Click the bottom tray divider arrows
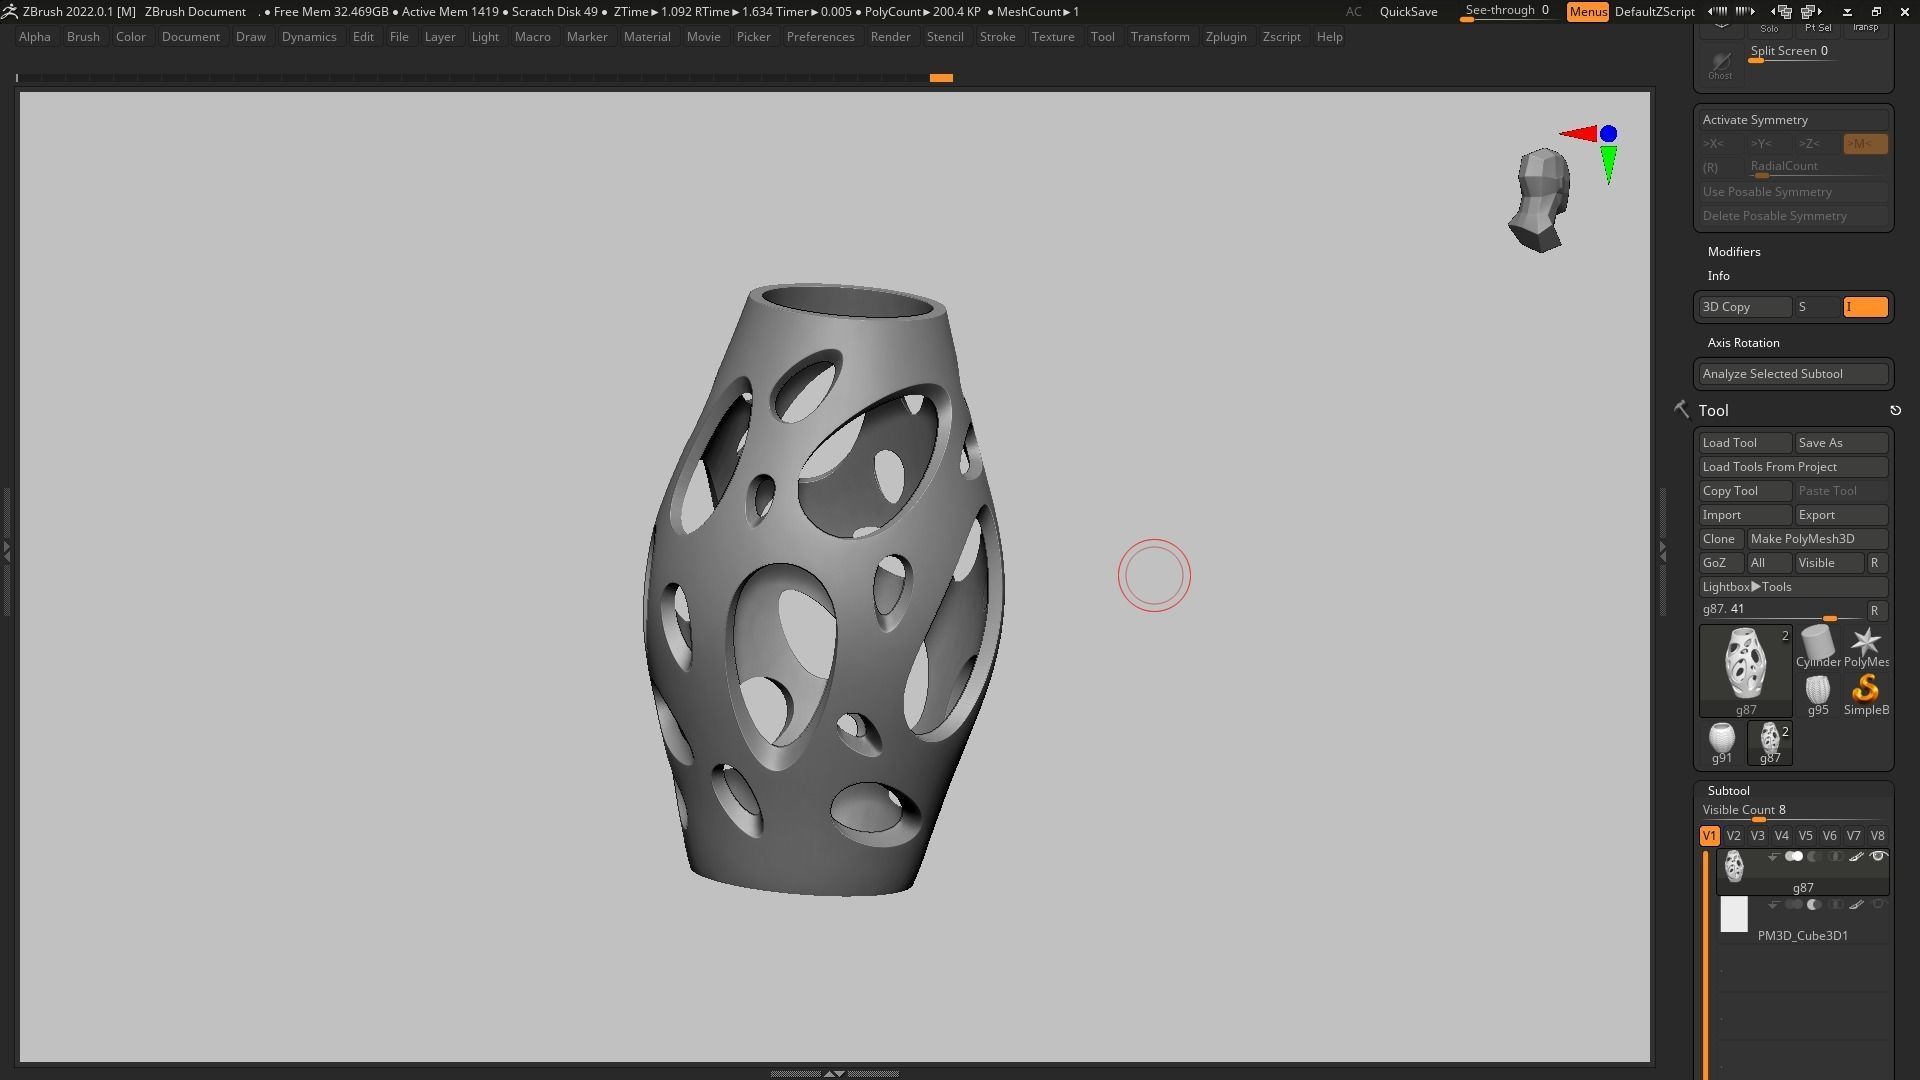This screenshot has height=1080, width=1920. 834,1073
